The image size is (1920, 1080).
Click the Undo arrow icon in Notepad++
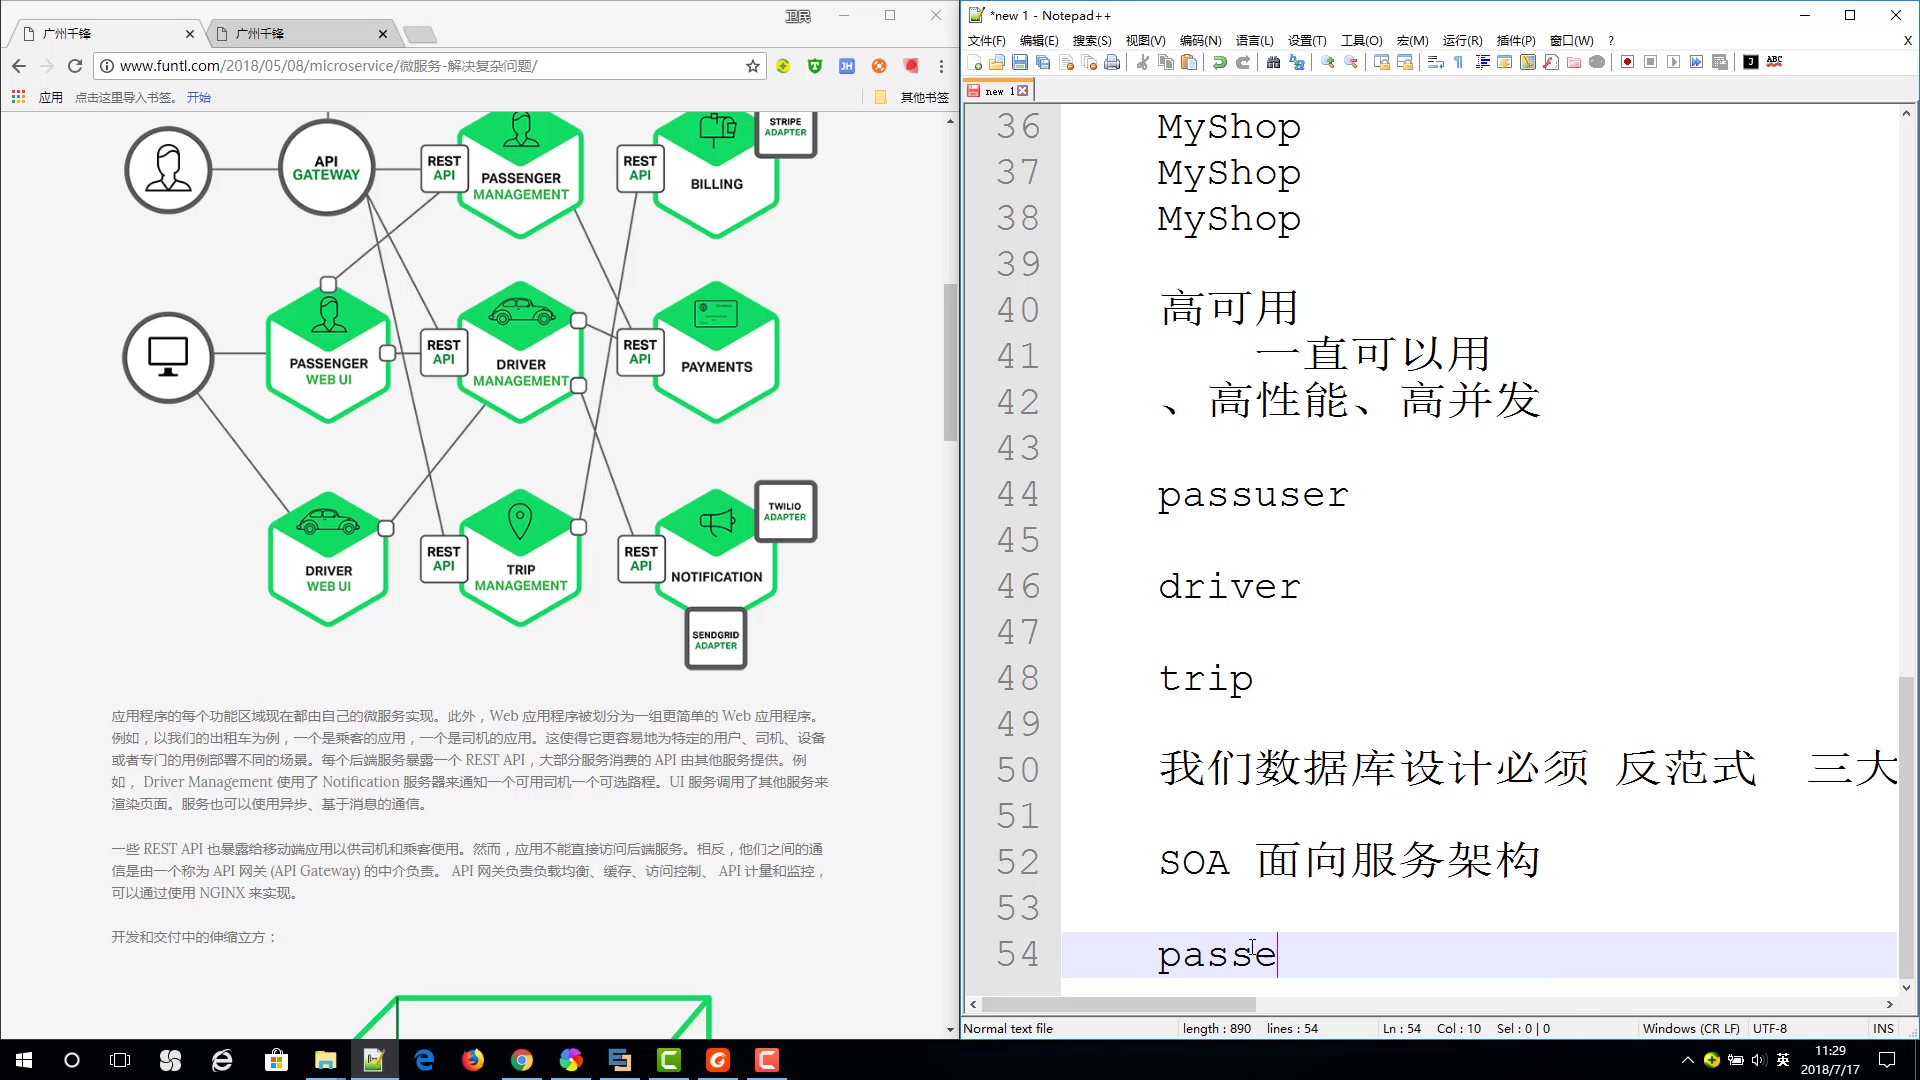1220,62
